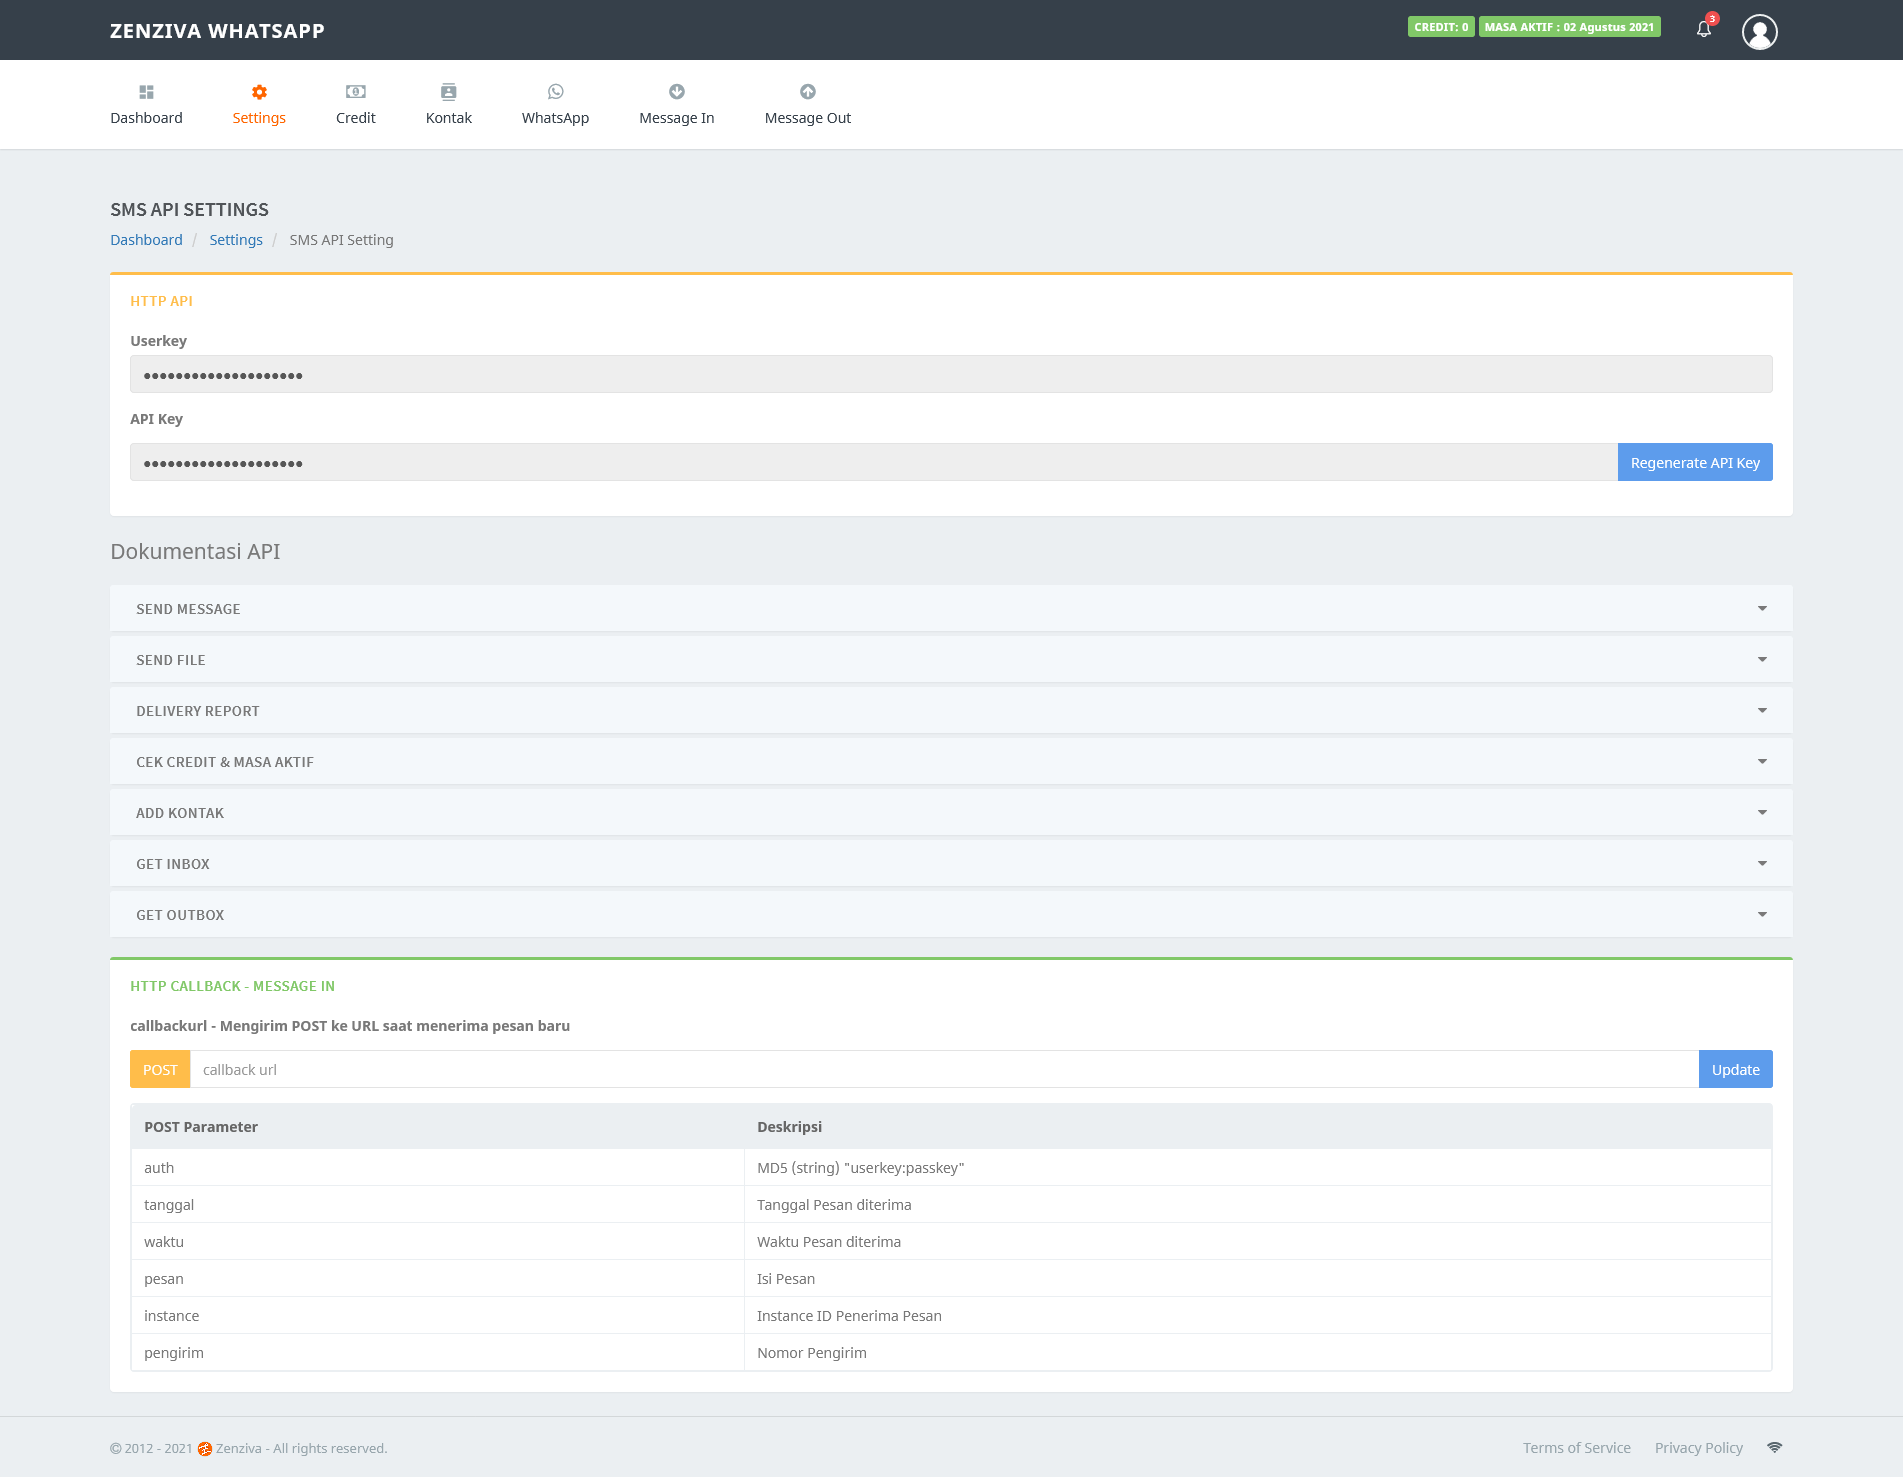The image size is (1903, 1477).
Task: Open the Credit menu label
Action: point(356,118)
